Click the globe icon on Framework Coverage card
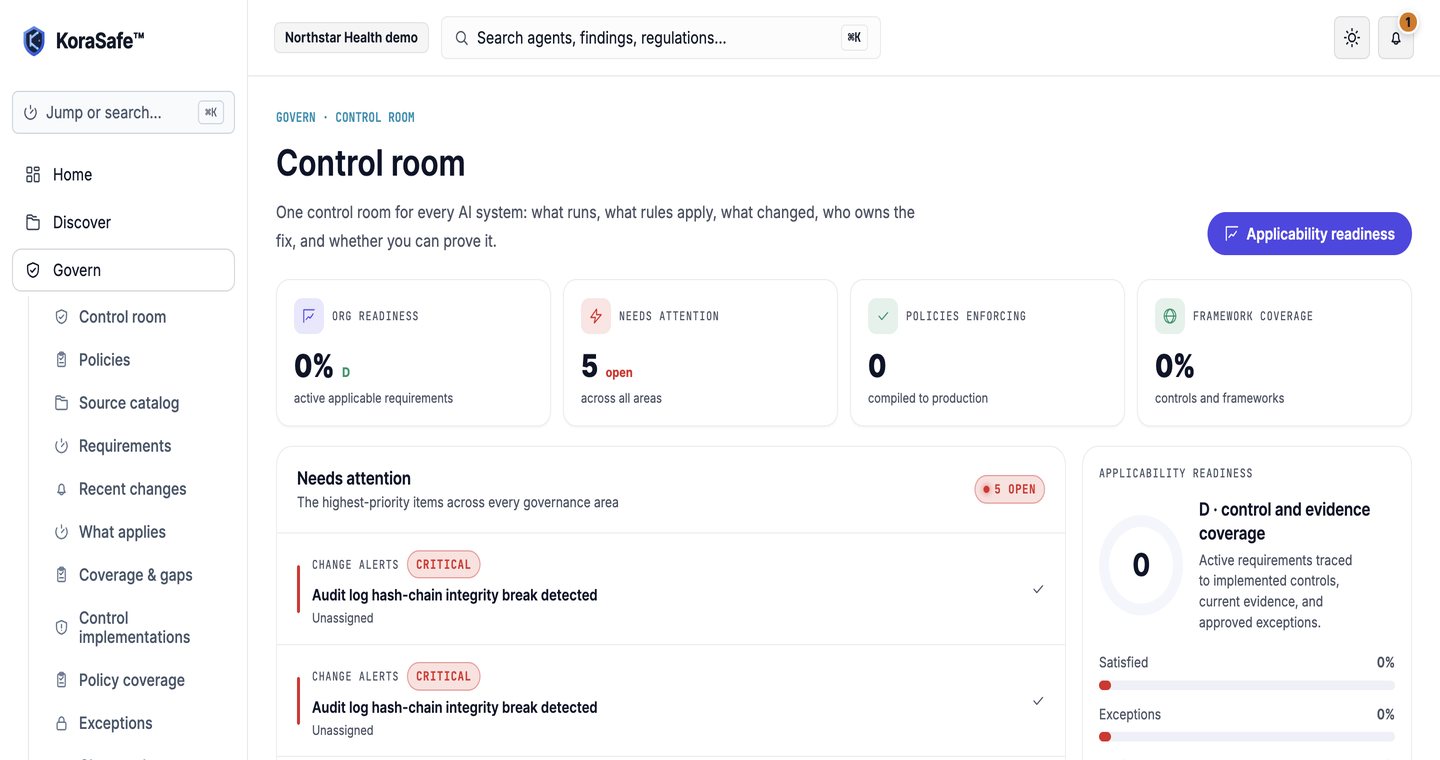The height and width of the screenshot is (760, 1440). [1170, 316]
